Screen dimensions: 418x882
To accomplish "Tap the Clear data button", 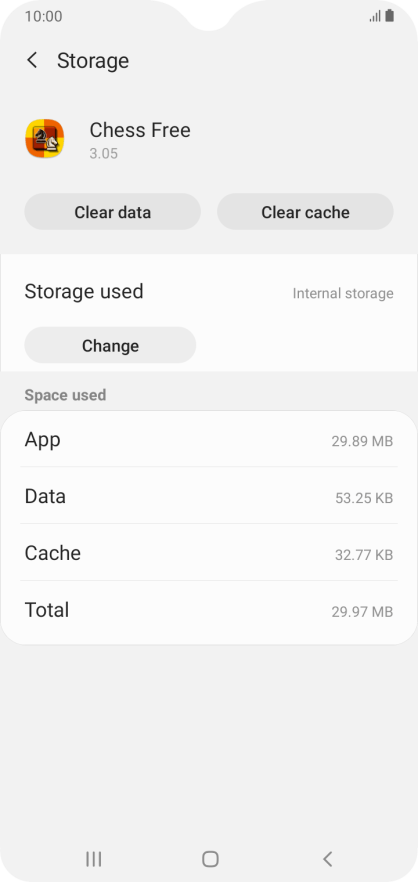I will coord(113,212).
